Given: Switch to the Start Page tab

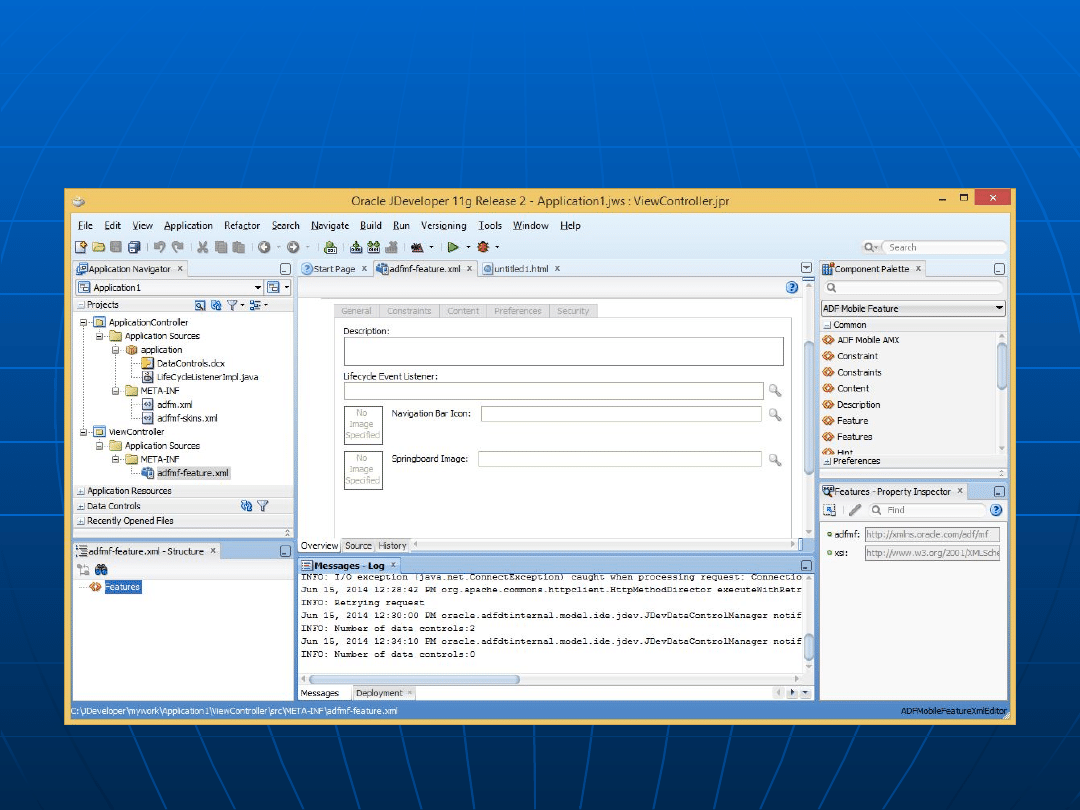Looking at the screenshot, I should coord(335,269).
